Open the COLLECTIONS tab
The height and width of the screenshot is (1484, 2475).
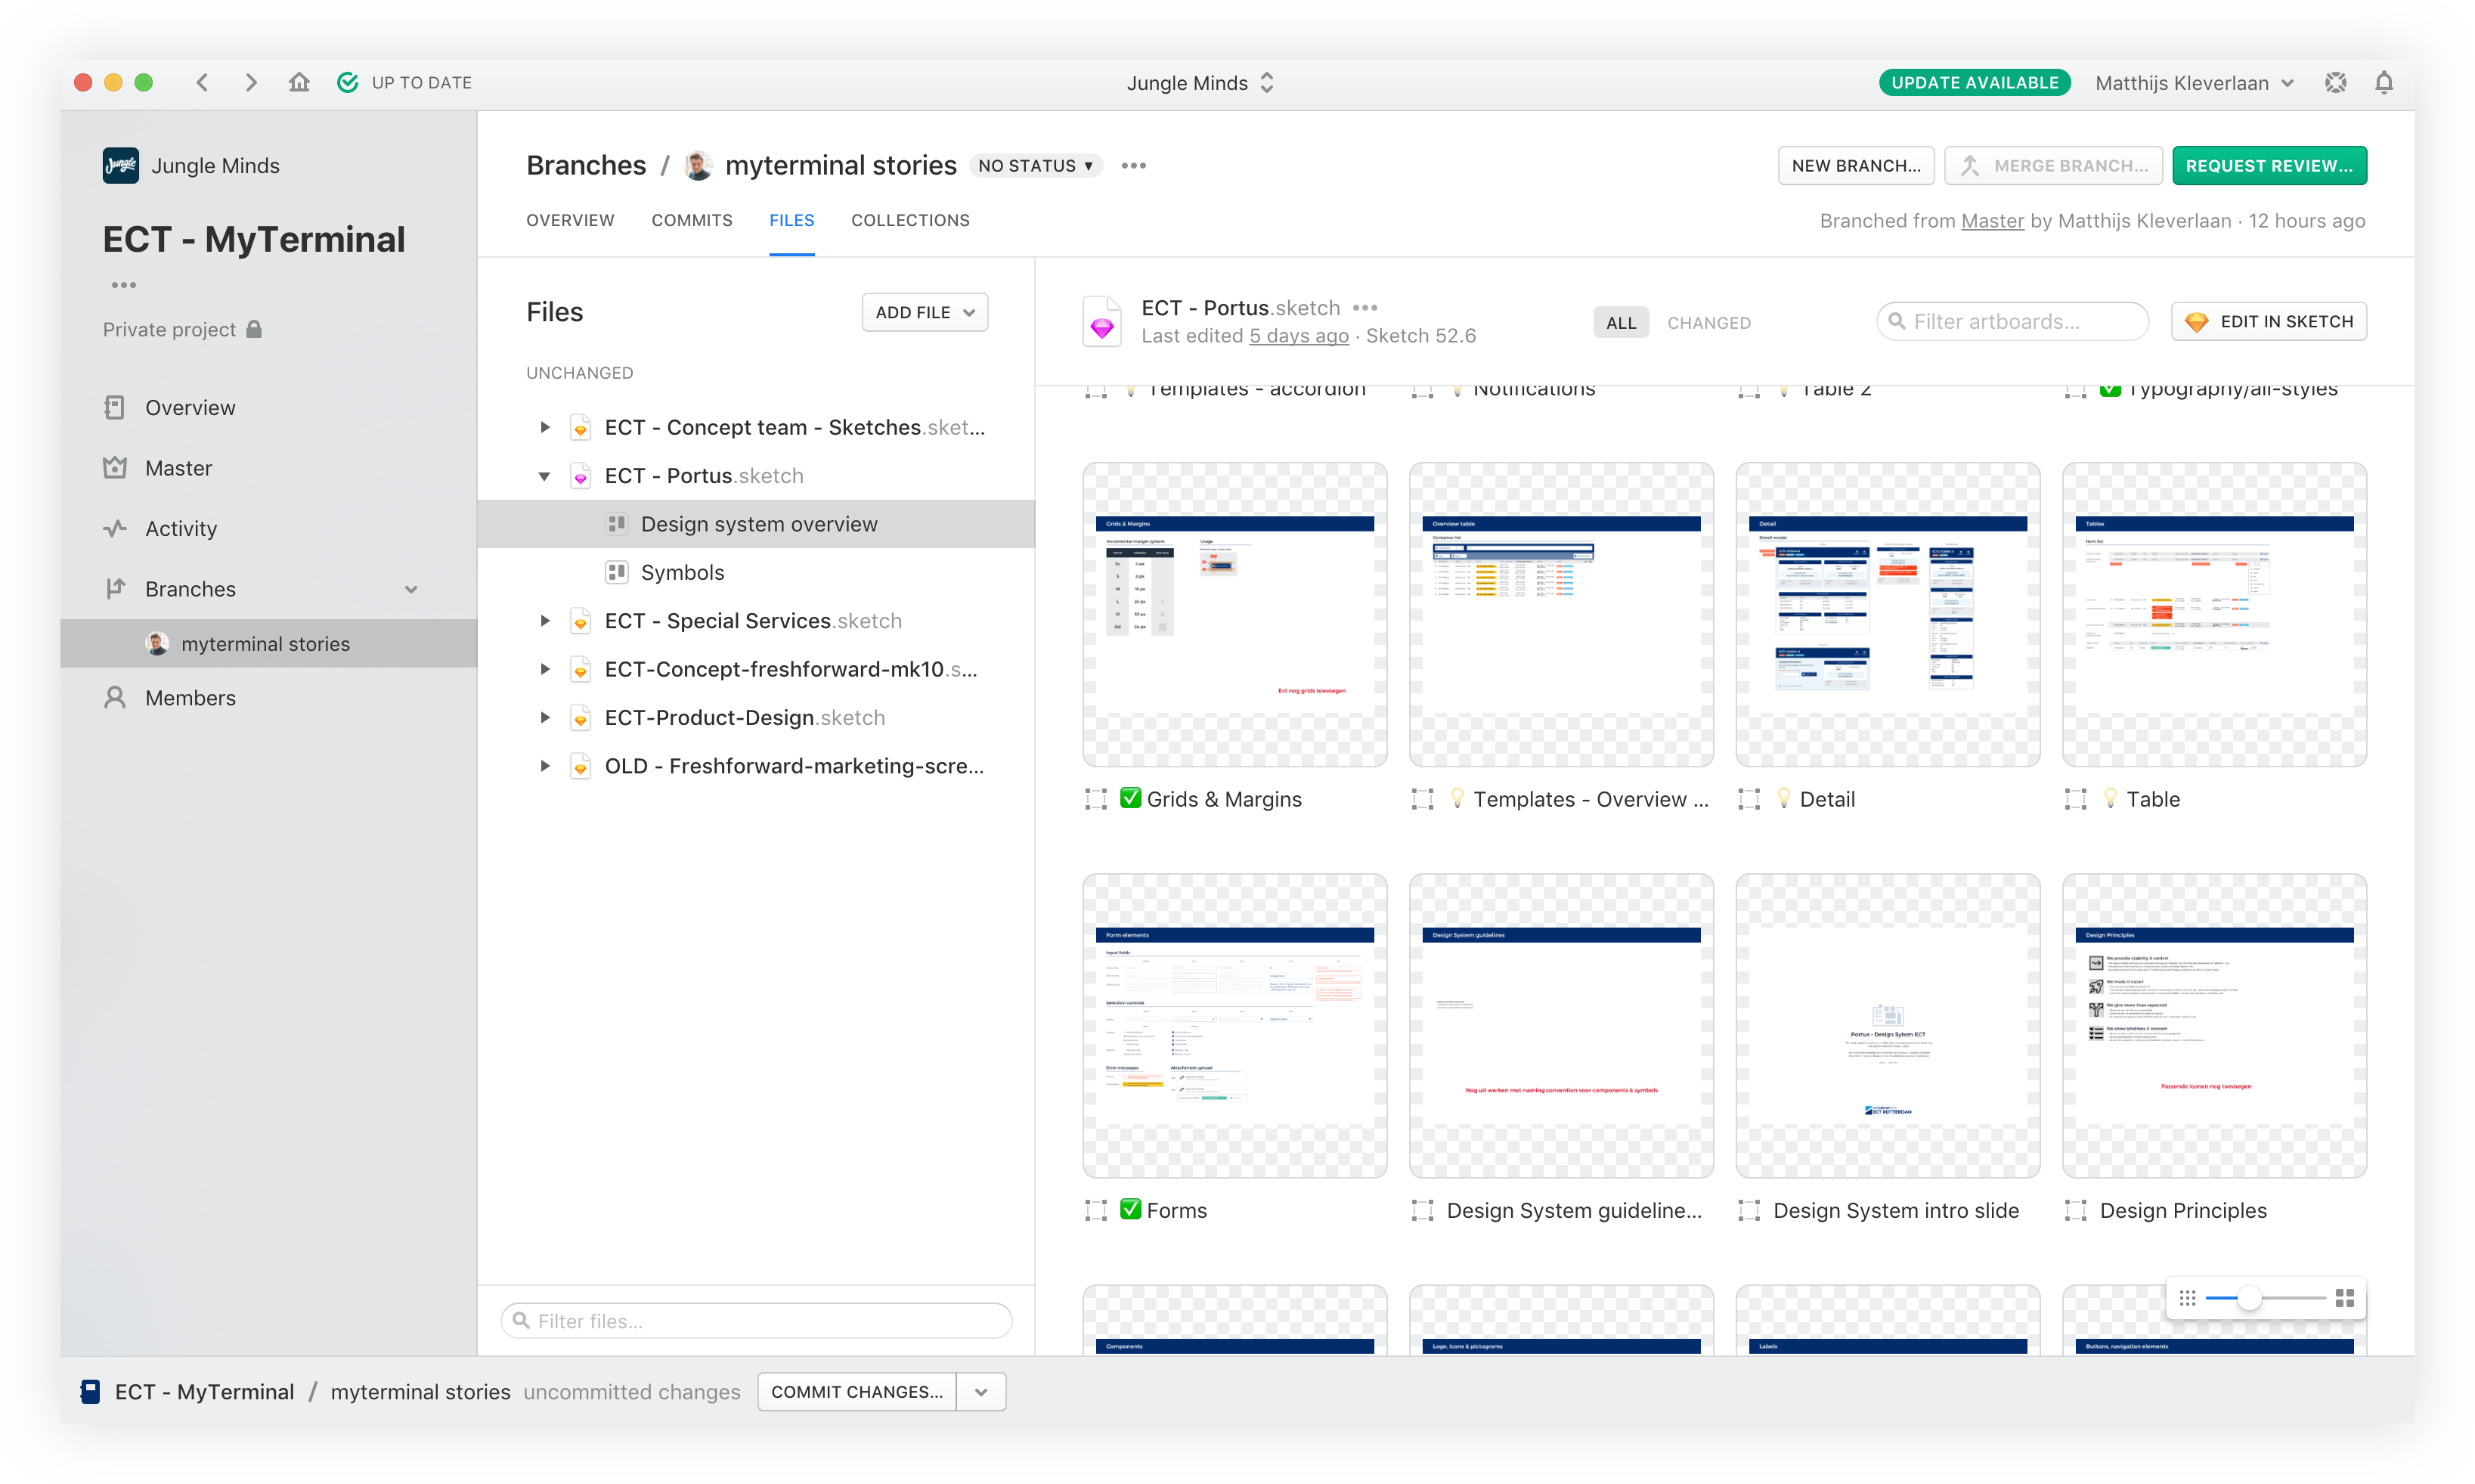(x=909, y=220)
